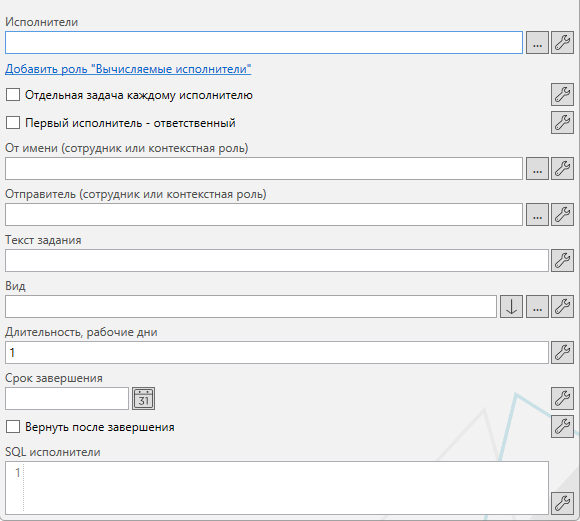
Task: Click wrench icon next to Длительность field
Action: tap(562, 353)
